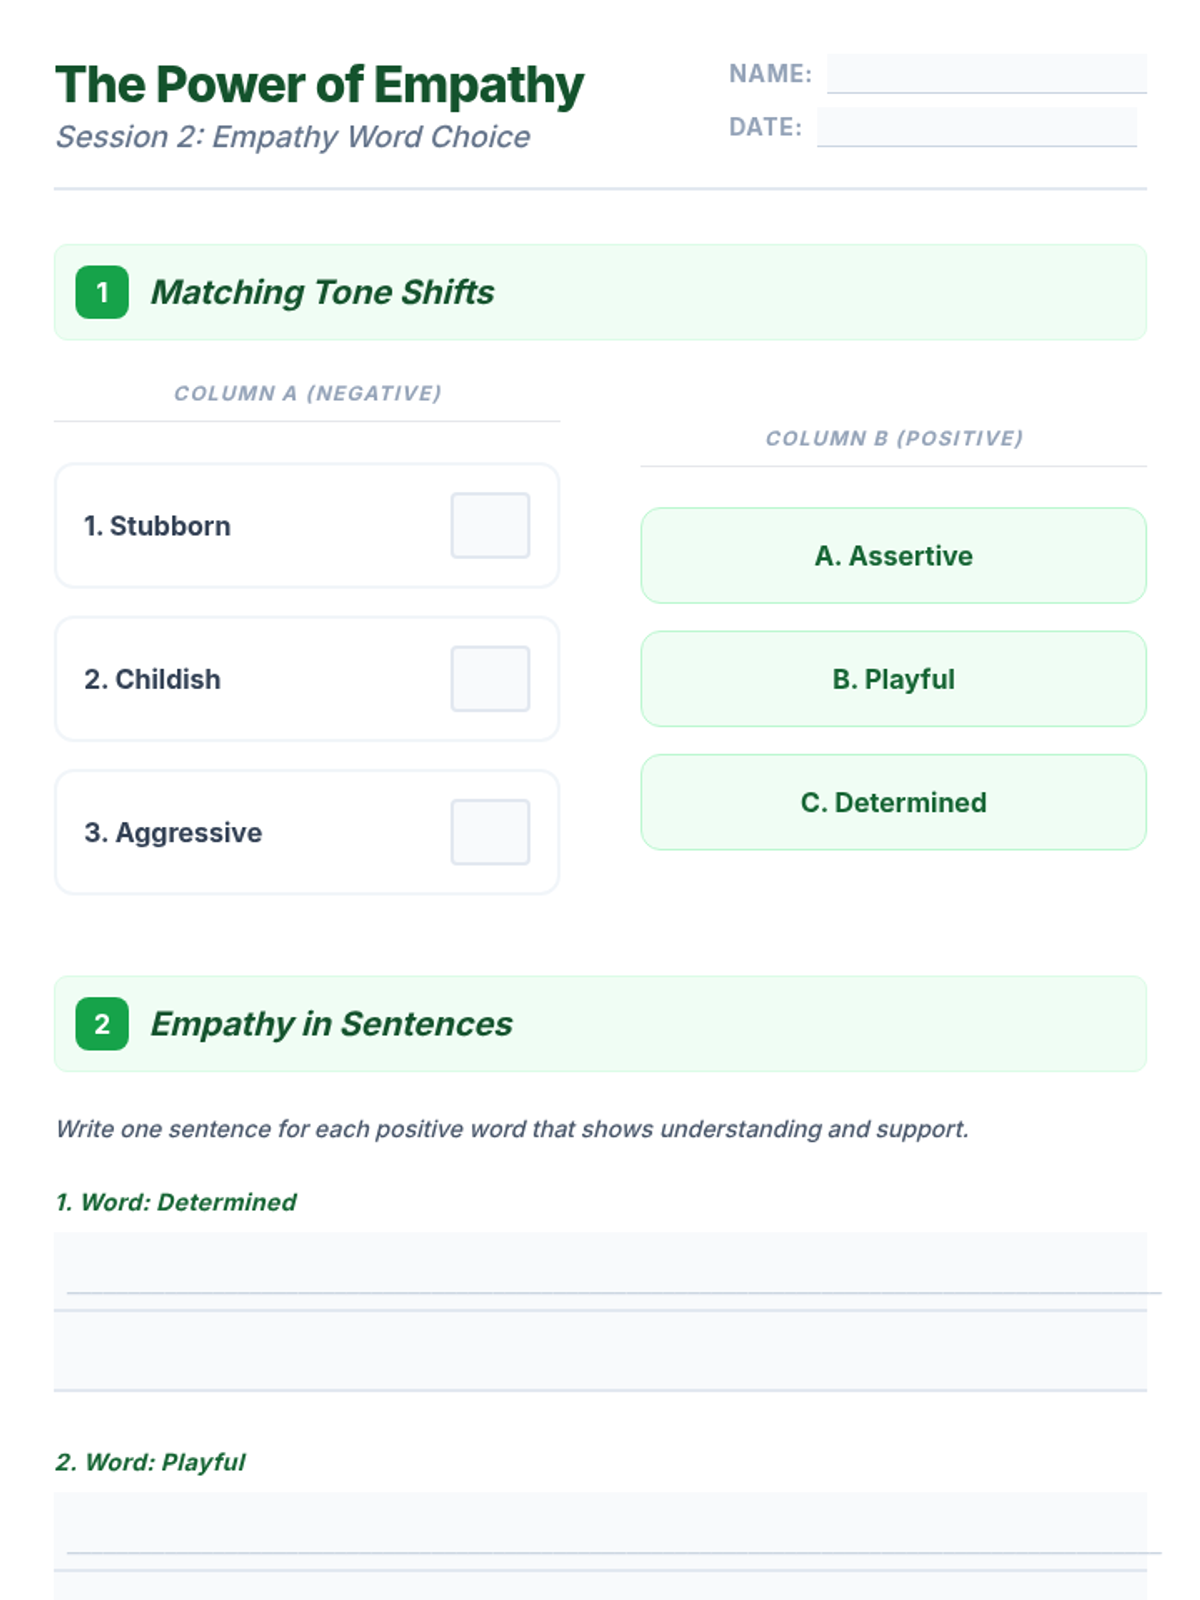
Task: Select the C. Determined option card
Action: [x=893, y=802]
